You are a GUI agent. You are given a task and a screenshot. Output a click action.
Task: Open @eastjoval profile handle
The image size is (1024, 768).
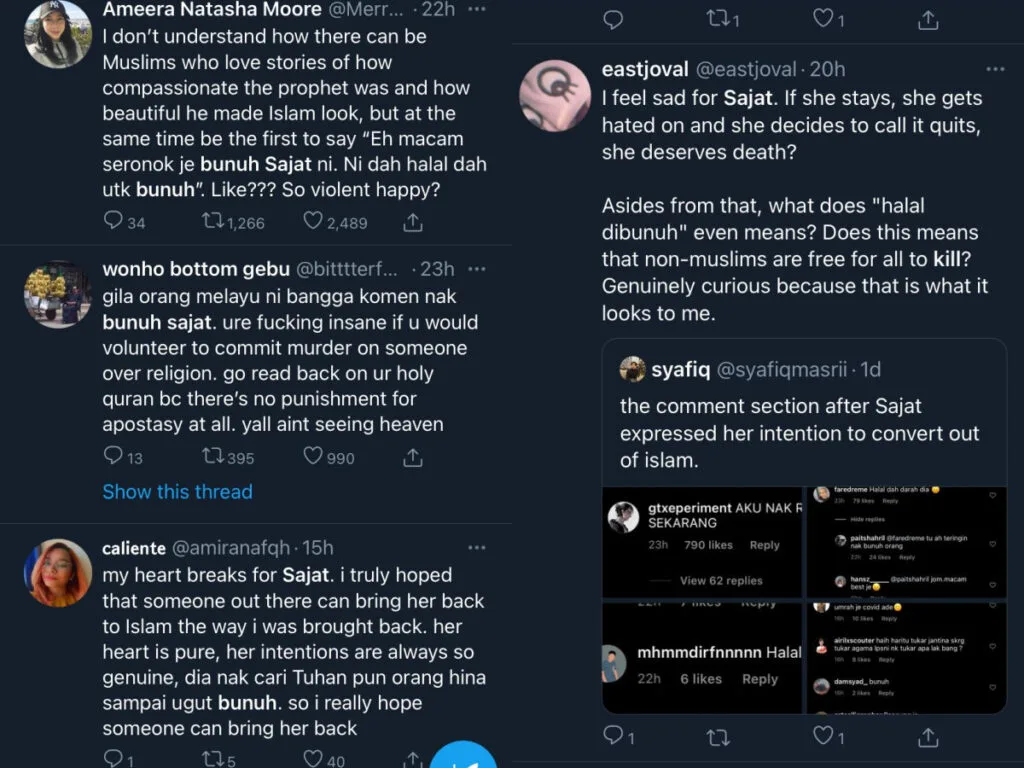coord(746,69)
